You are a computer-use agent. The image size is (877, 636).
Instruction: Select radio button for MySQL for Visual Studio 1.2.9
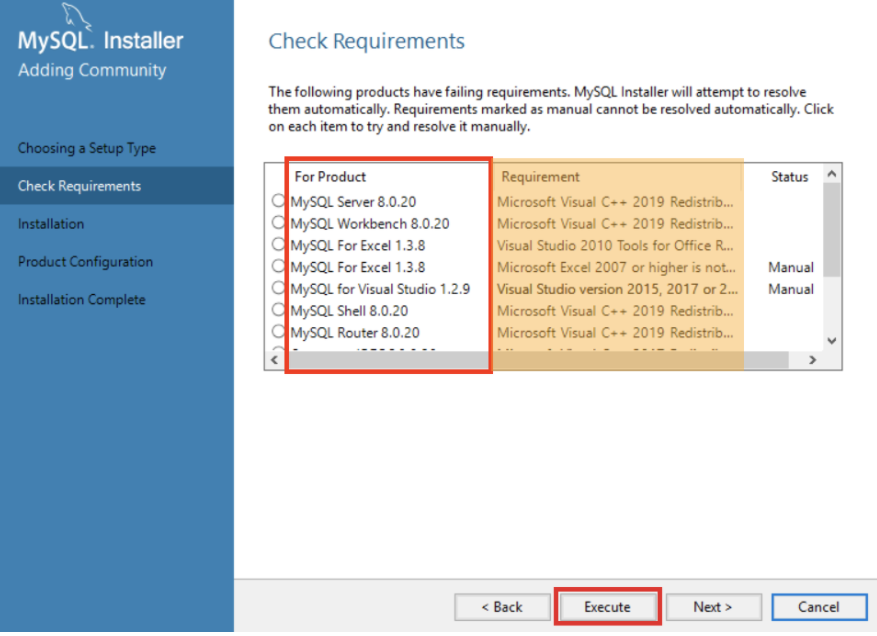pyautogui.click(x=279, y=288)
